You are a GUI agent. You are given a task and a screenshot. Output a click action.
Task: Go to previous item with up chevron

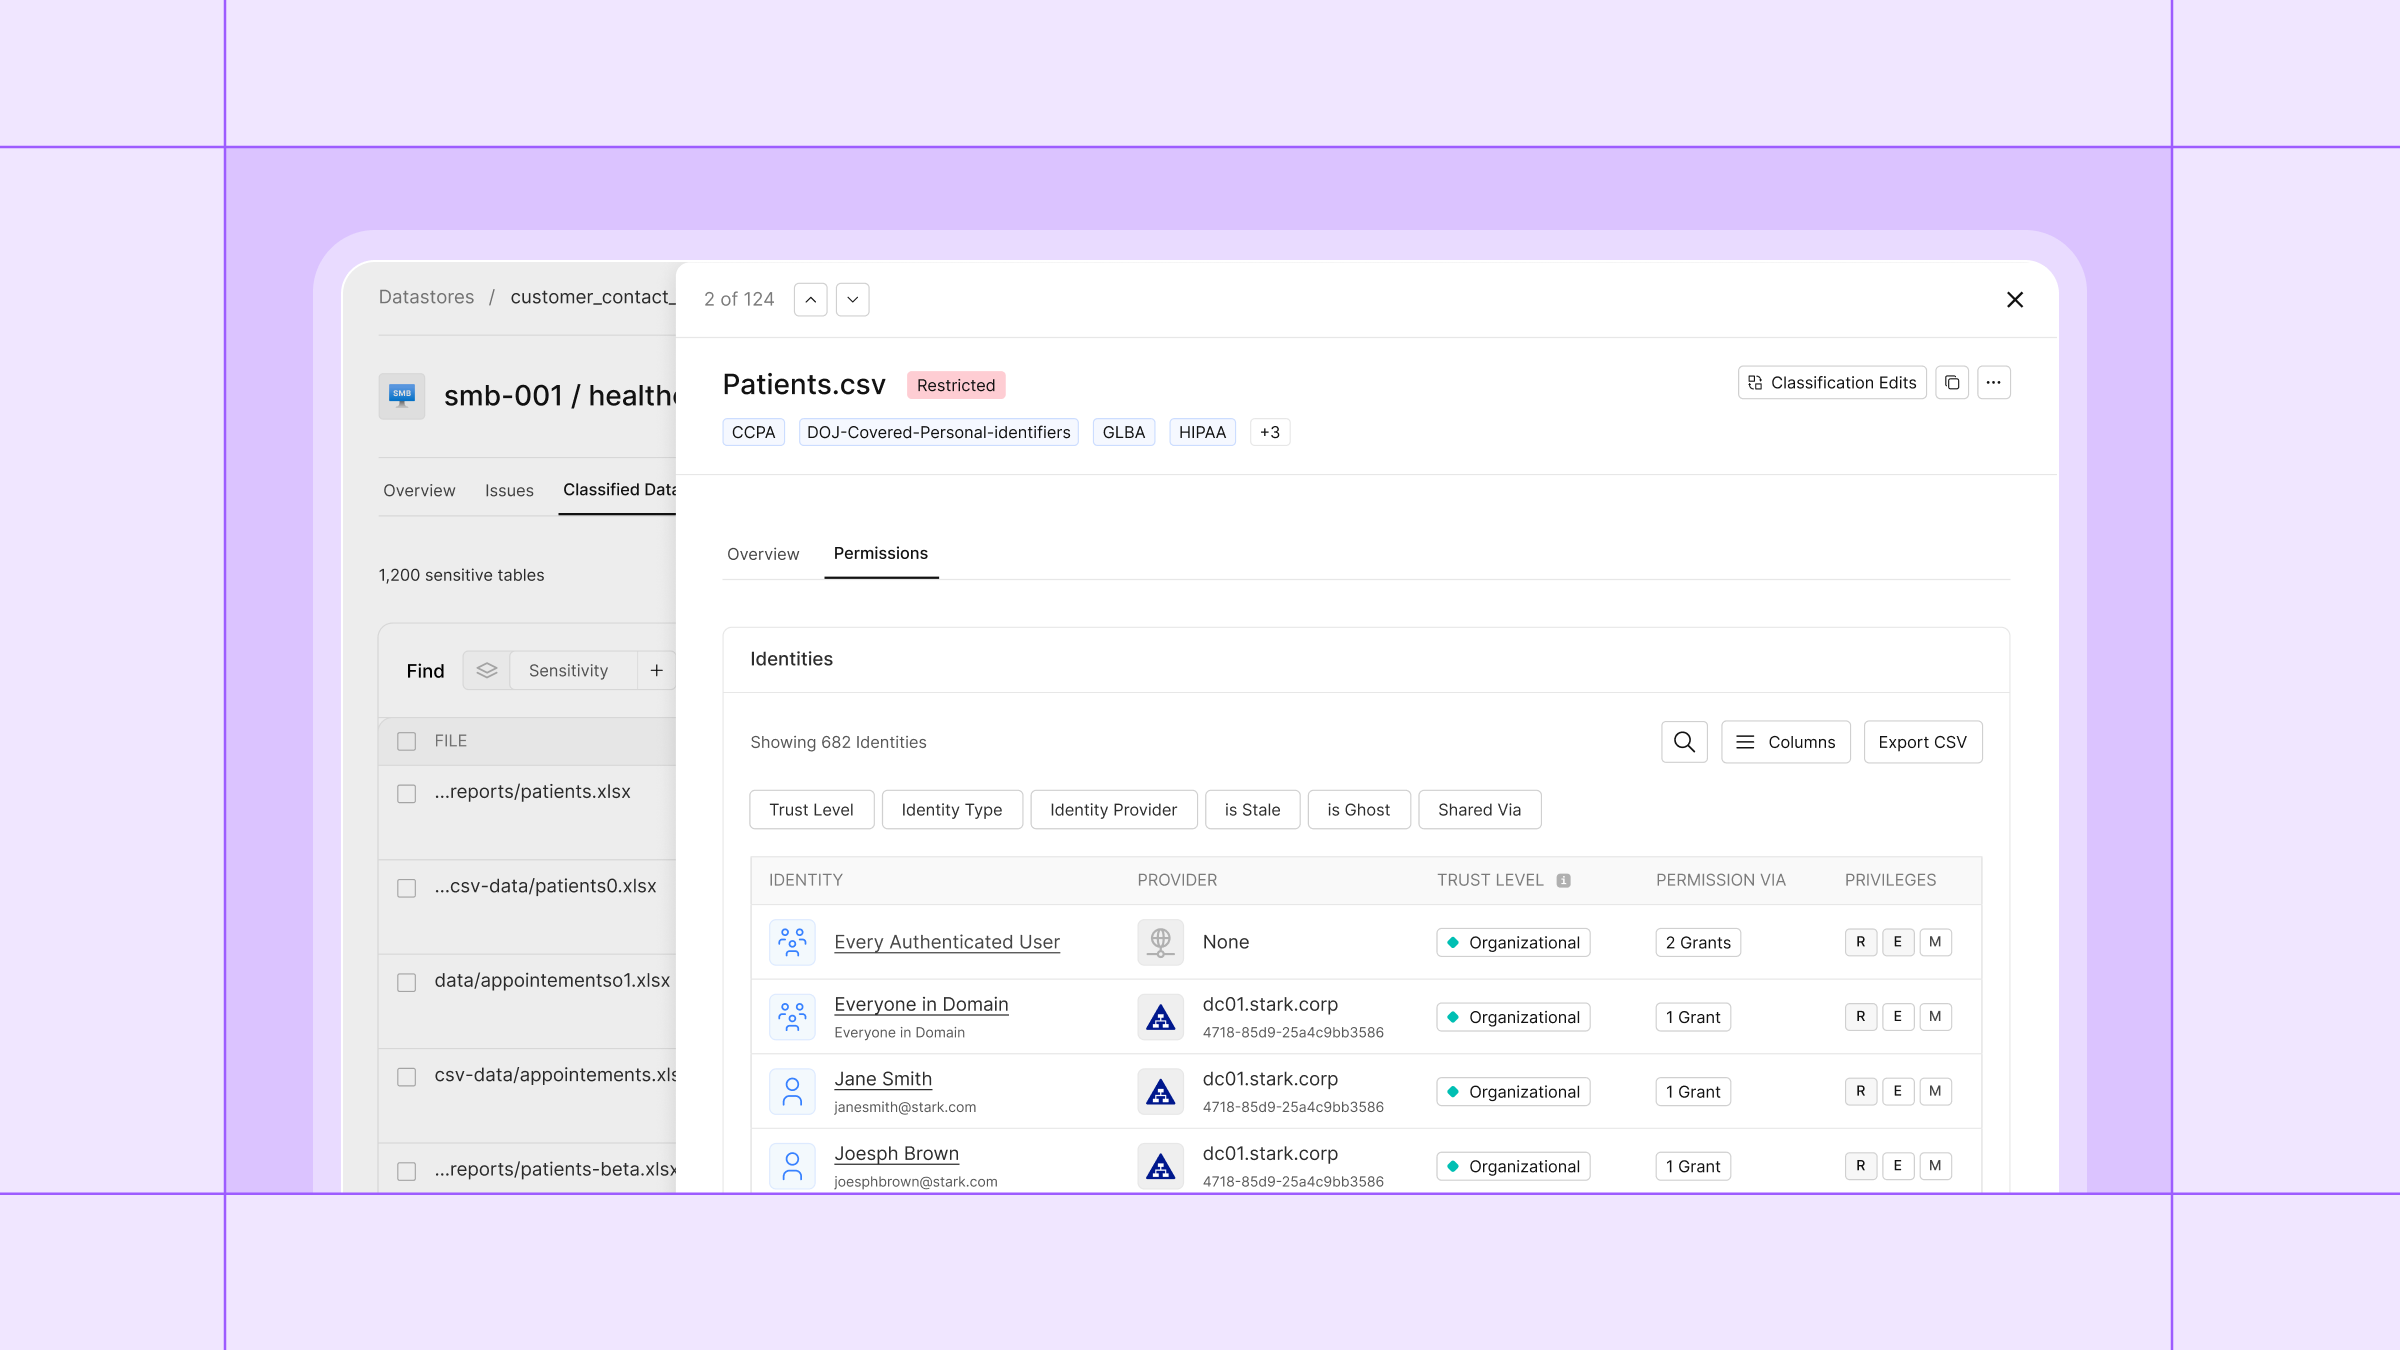point(811,299)
